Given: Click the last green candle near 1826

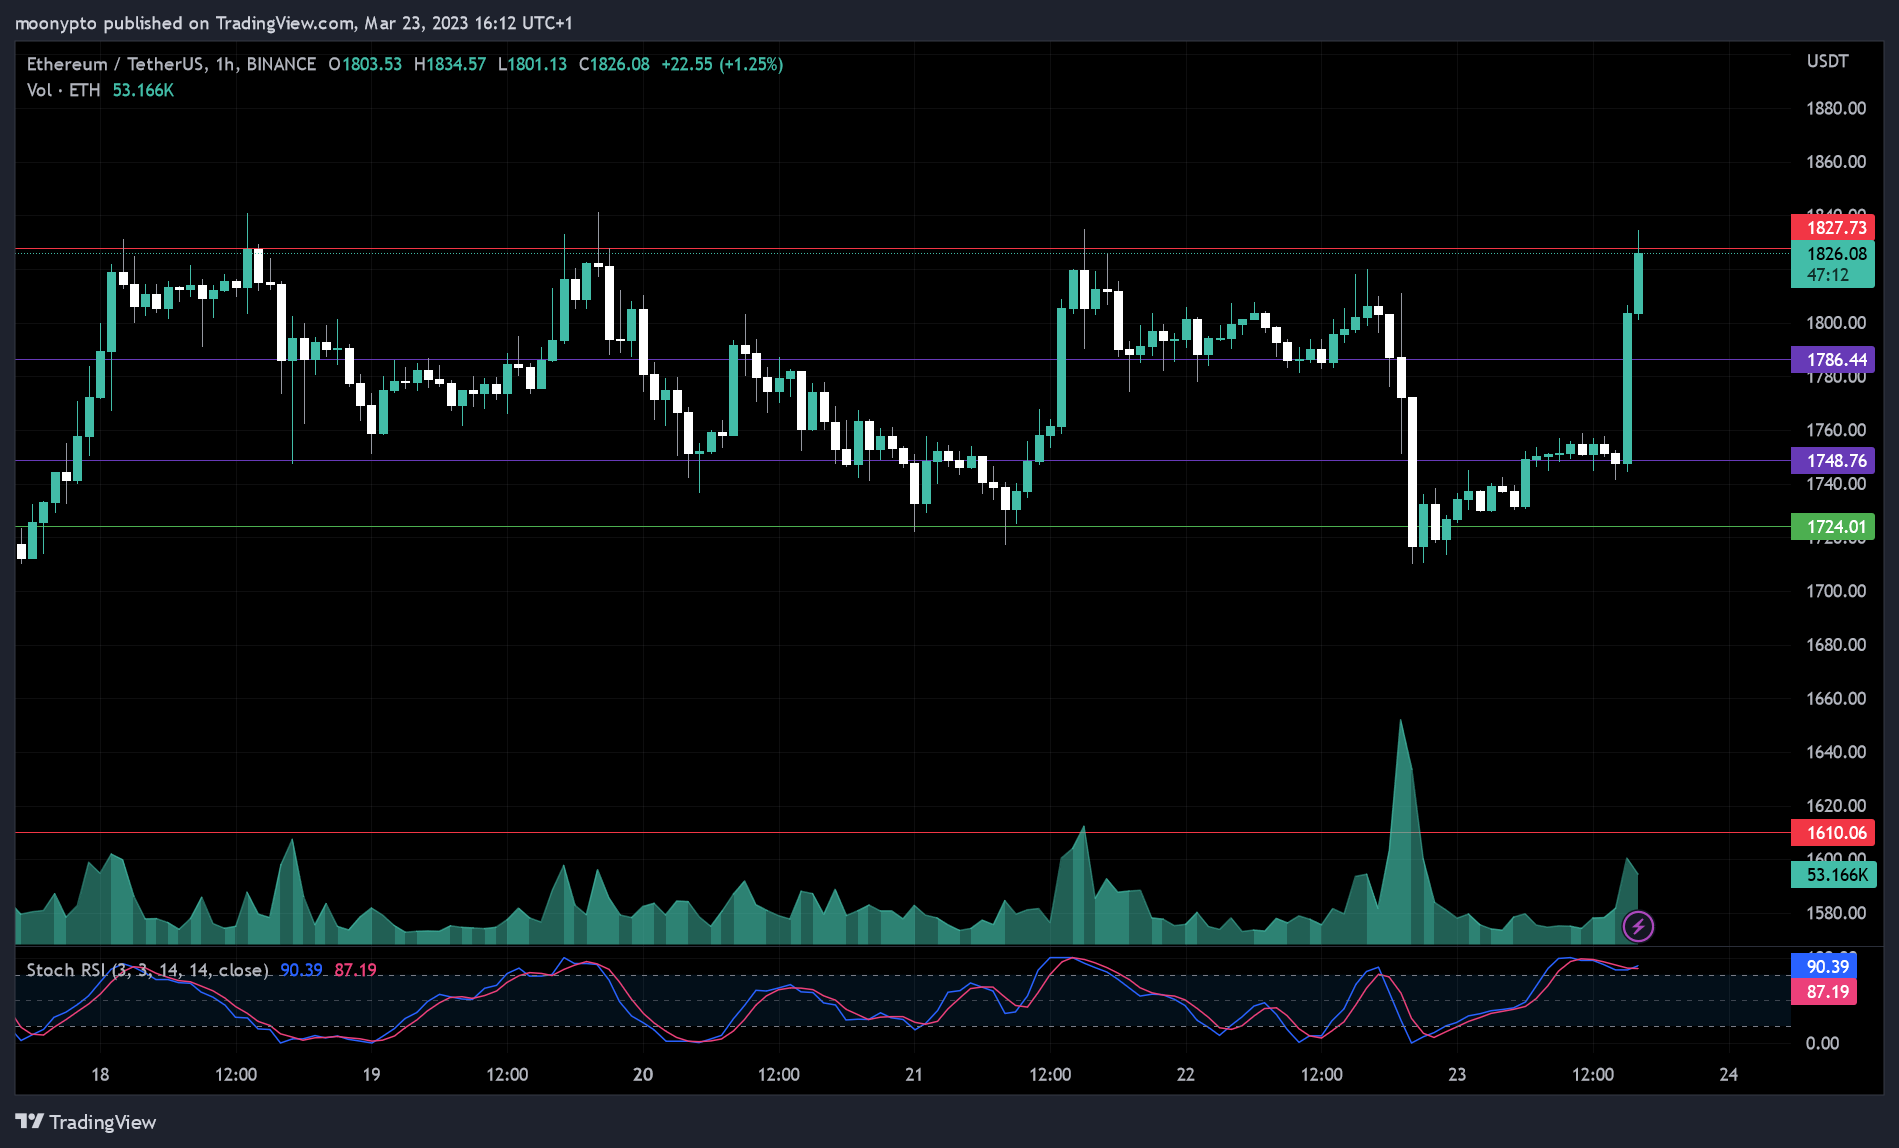Looking at the screenshot, I should (x=1638, y=284).
